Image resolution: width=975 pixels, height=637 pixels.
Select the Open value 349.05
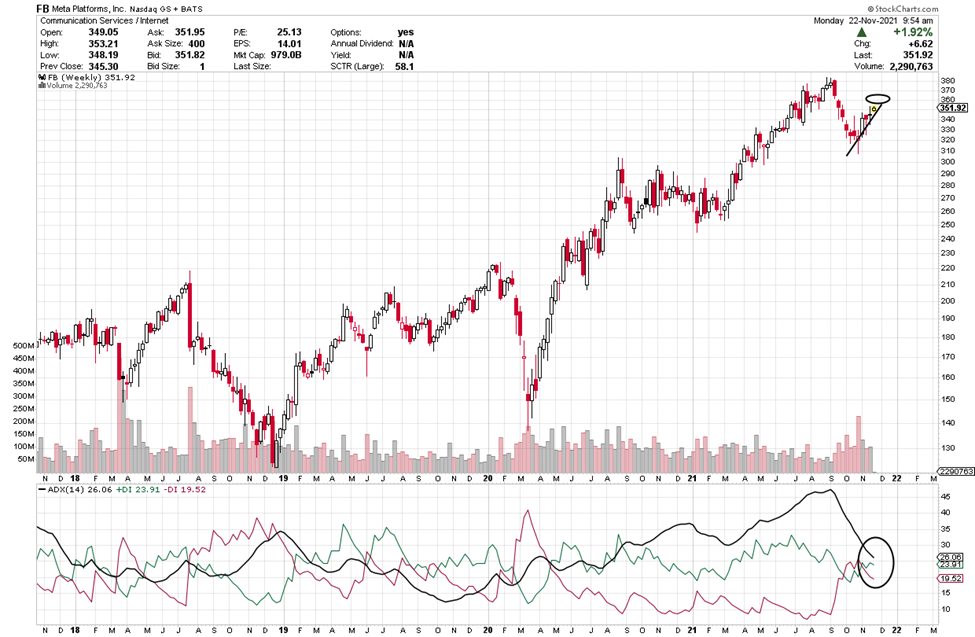coord(103,32)
